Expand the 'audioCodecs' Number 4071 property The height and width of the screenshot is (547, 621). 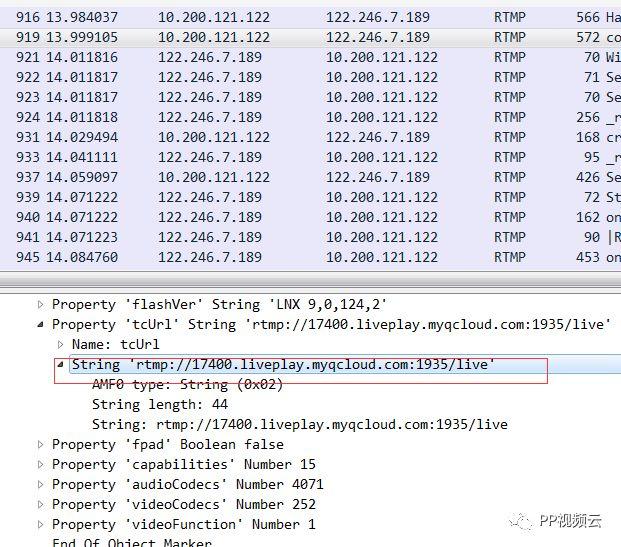point(41,484)
